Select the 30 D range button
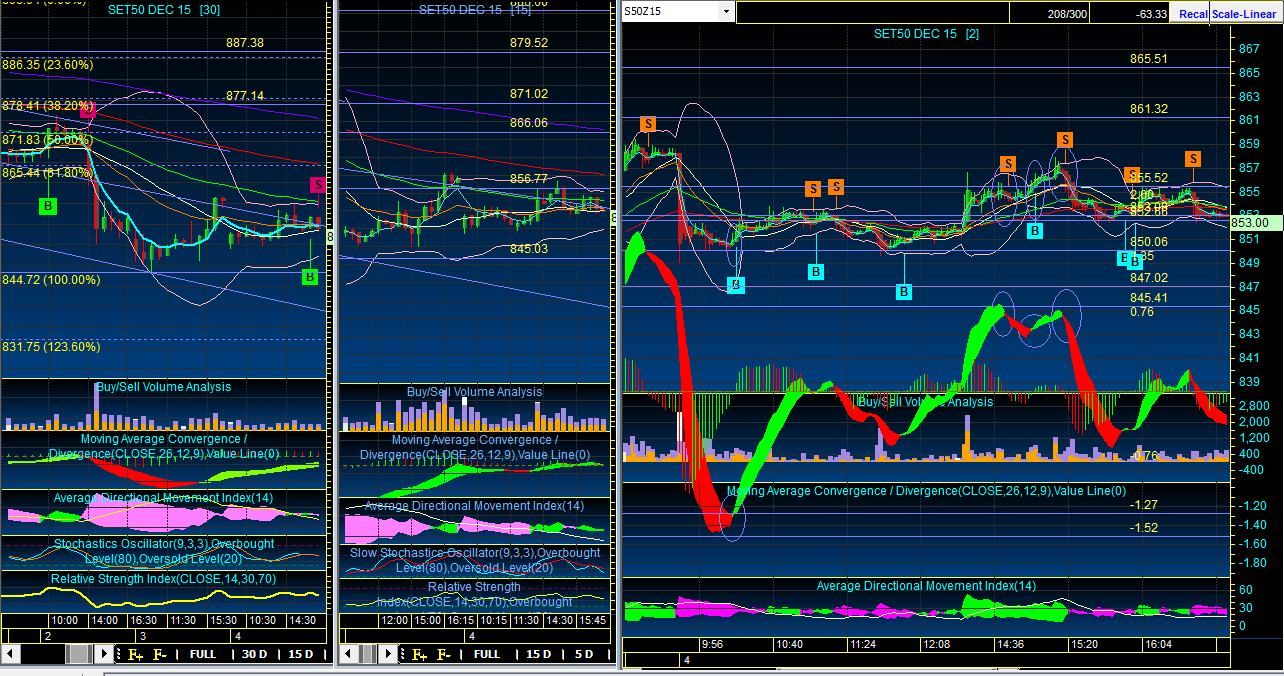Image resolution: width=1284 pixels, height=676 pixels. 255,654
